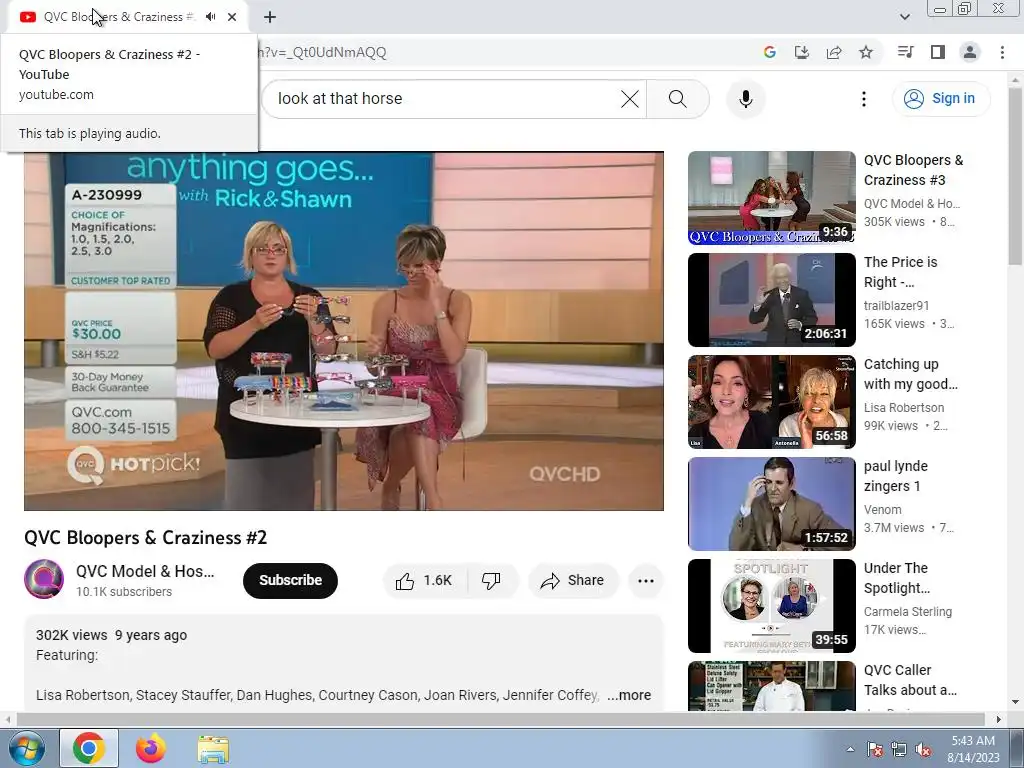The width and height of the screenshot is (1024, 768).
Task: Click the magnifier search button
Action: coord(678,99)
